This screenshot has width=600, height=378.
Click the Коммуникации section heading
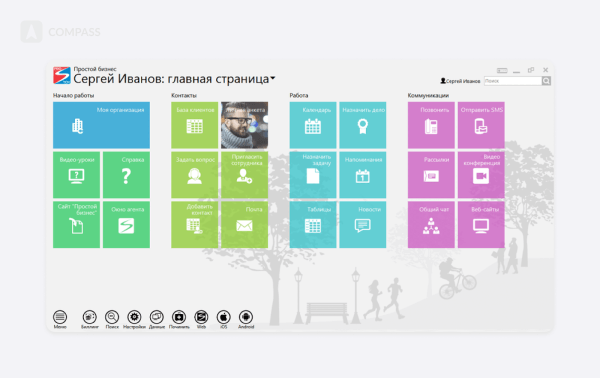pos(428,95)
